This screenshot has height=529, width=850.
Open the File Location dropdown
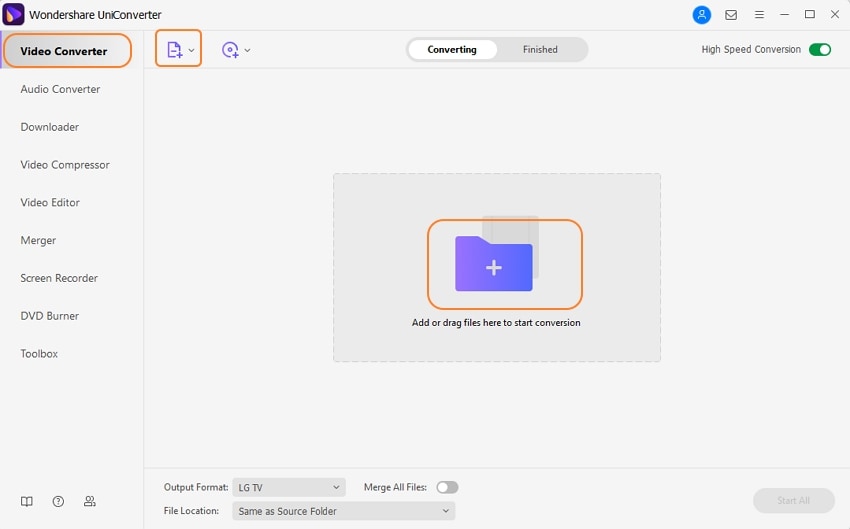tap(344, 511)
